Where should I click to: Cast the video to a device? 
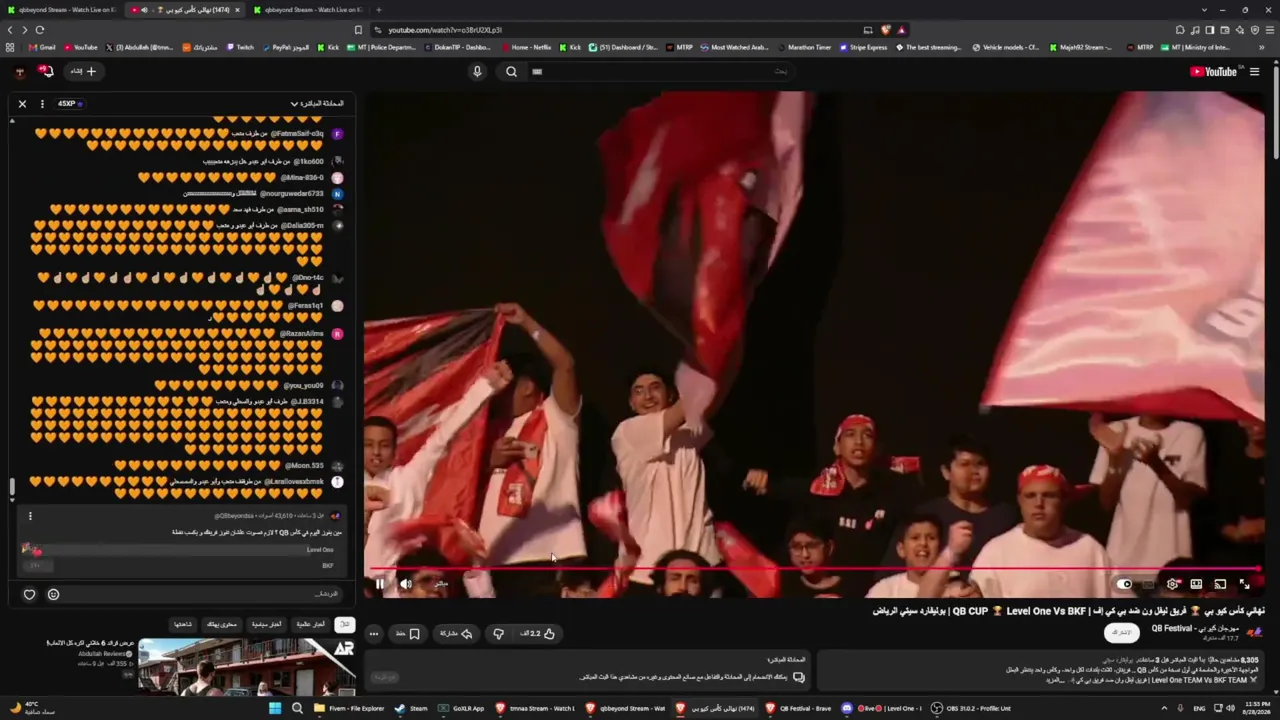click(1220, 584)
